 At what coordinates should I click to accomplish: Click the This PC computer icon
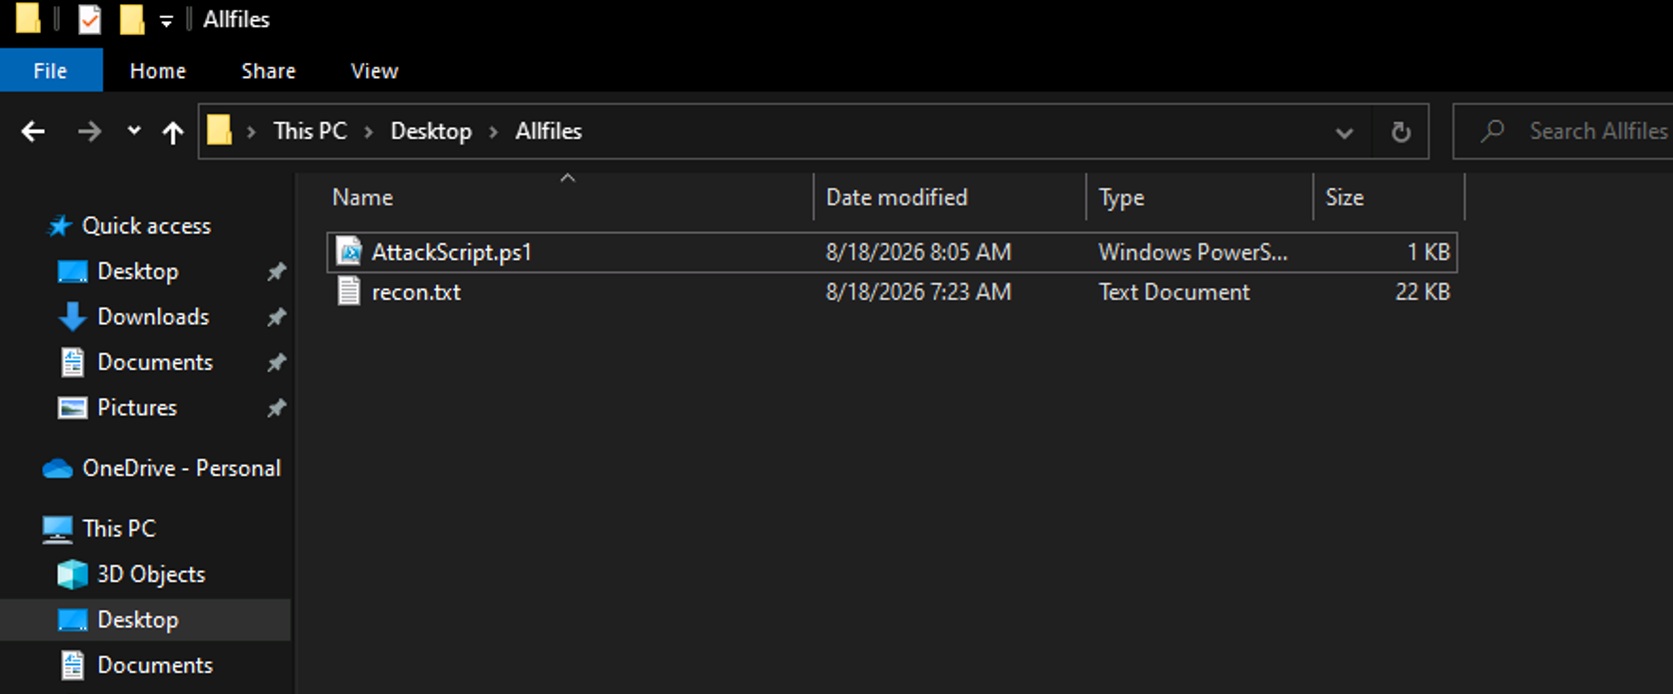(57, 529)
